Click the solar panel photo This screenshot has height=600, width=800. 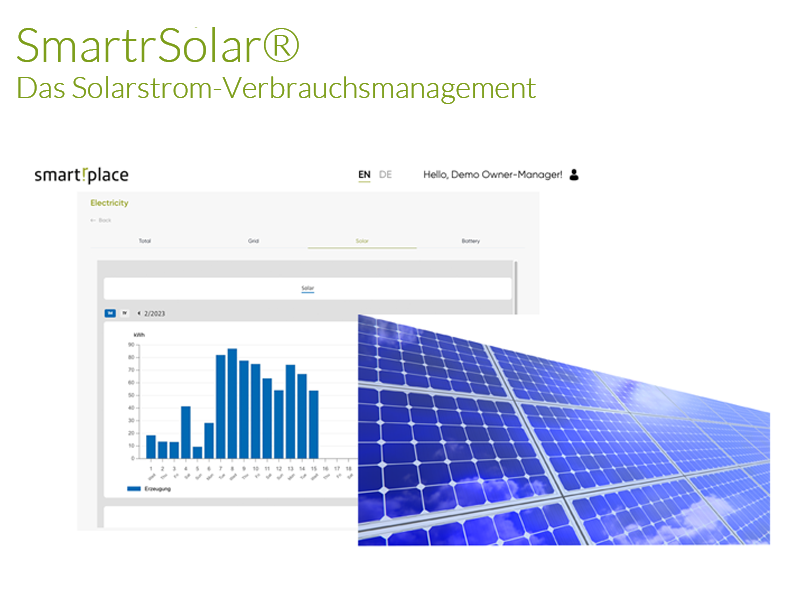tap(564, 430)
